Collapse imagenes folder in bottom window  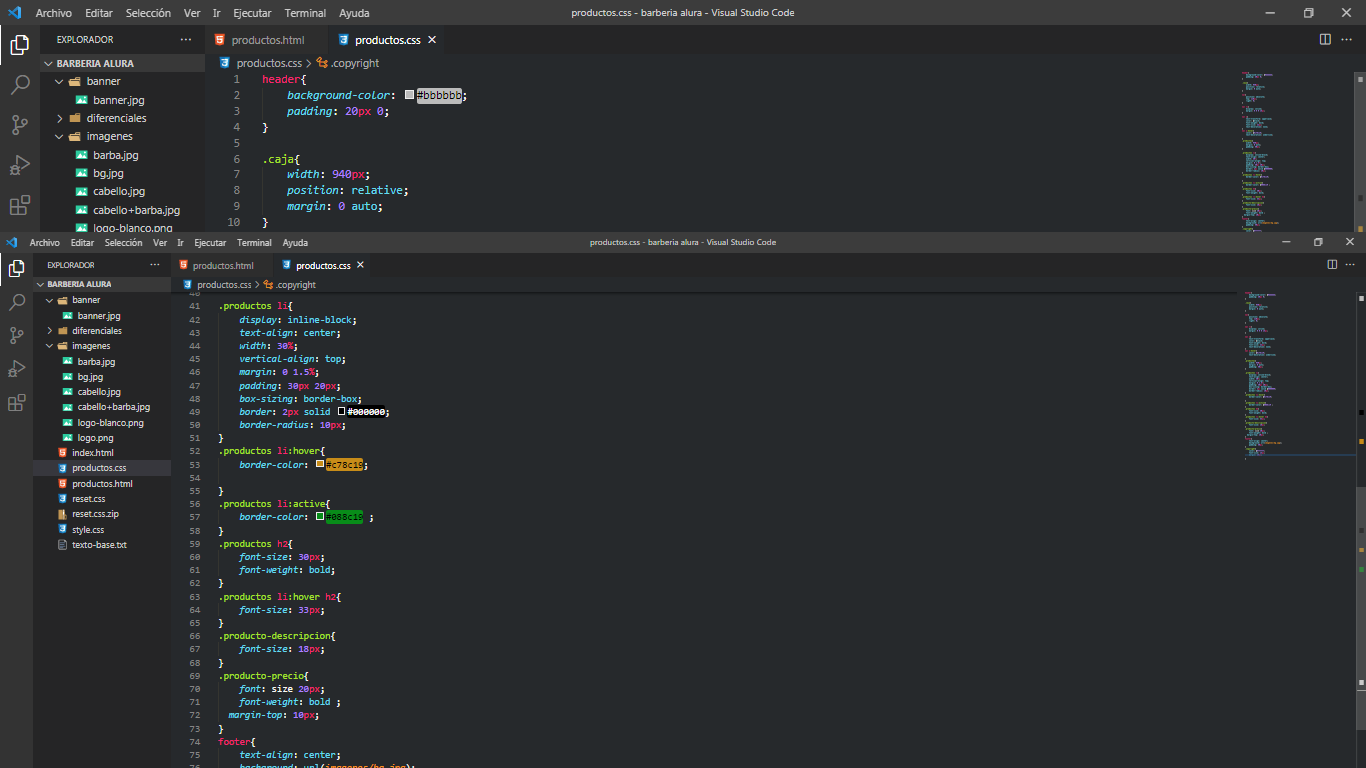click(x=50, y=346)
